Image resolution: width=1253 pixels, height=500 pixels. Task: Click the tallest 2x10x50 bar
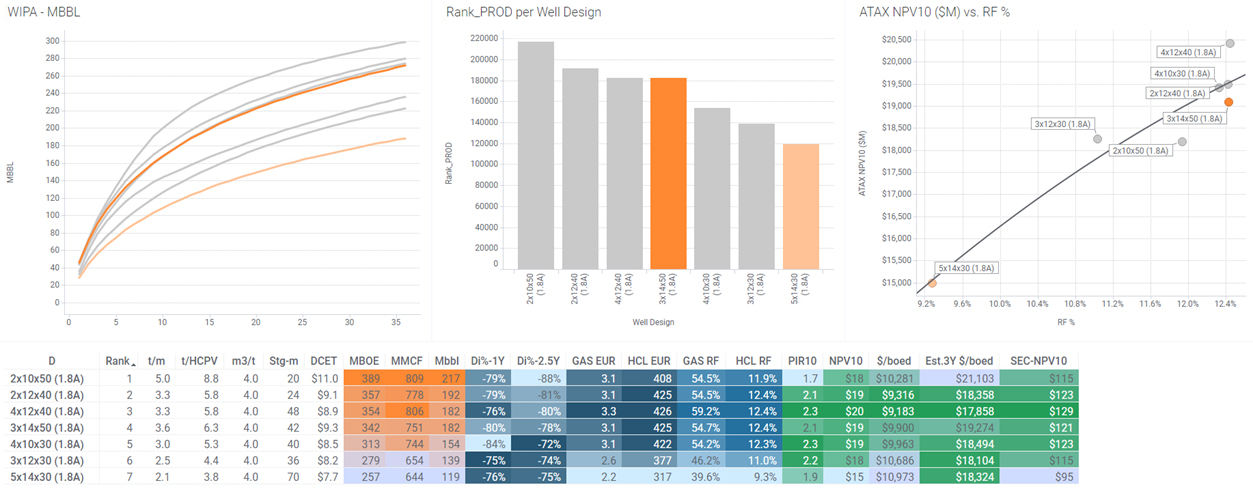point(536,155)
